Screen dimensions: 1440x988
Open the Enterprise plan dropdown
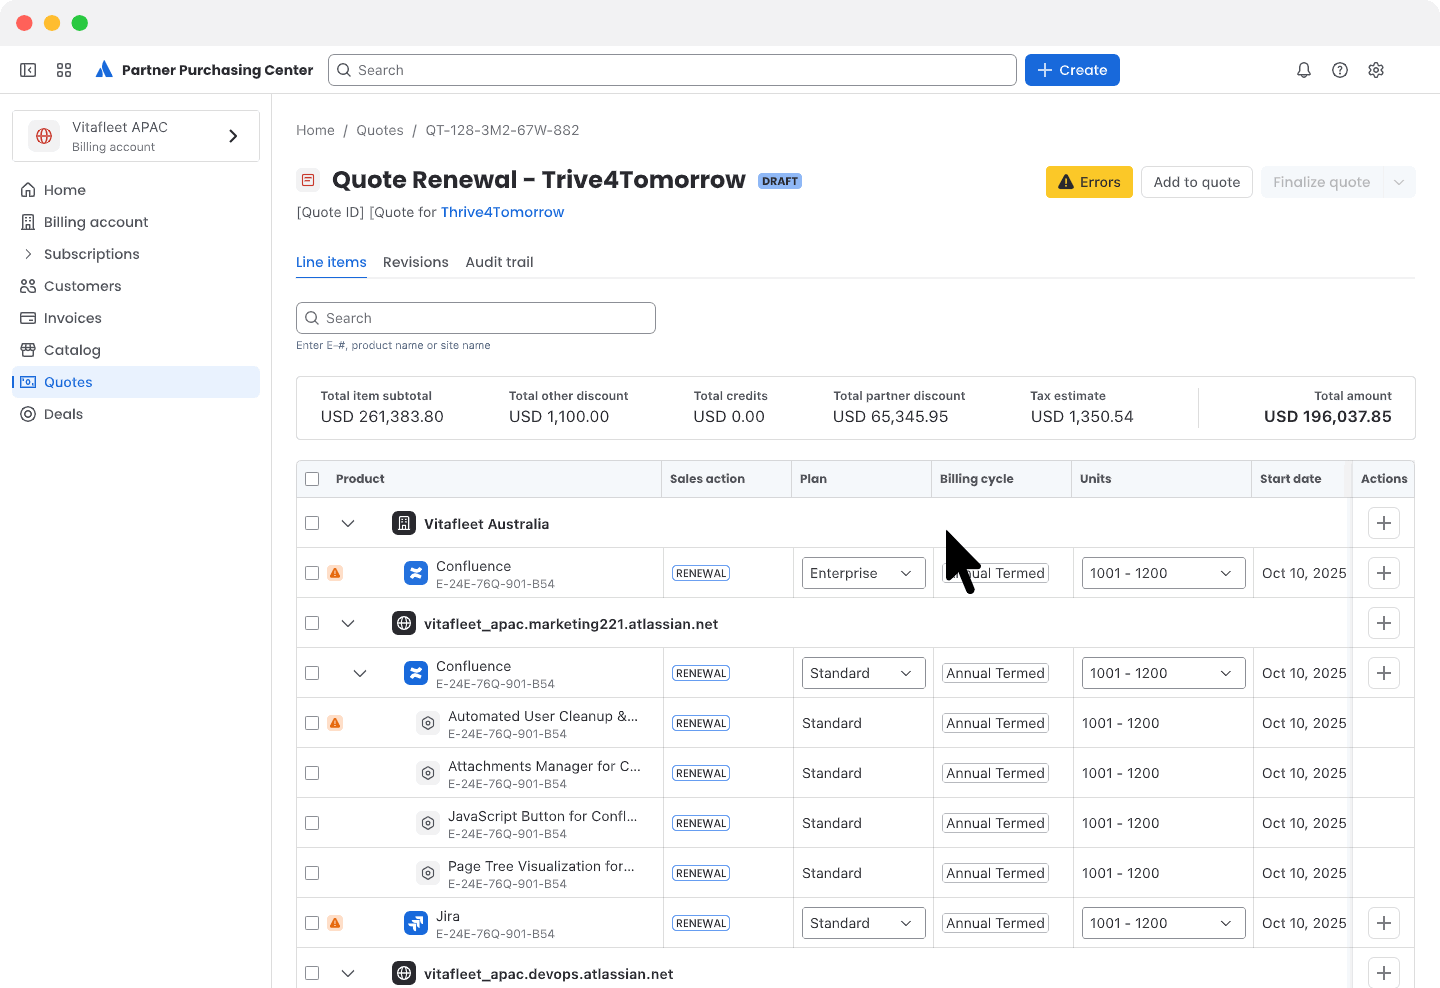[x=864, y=573]
